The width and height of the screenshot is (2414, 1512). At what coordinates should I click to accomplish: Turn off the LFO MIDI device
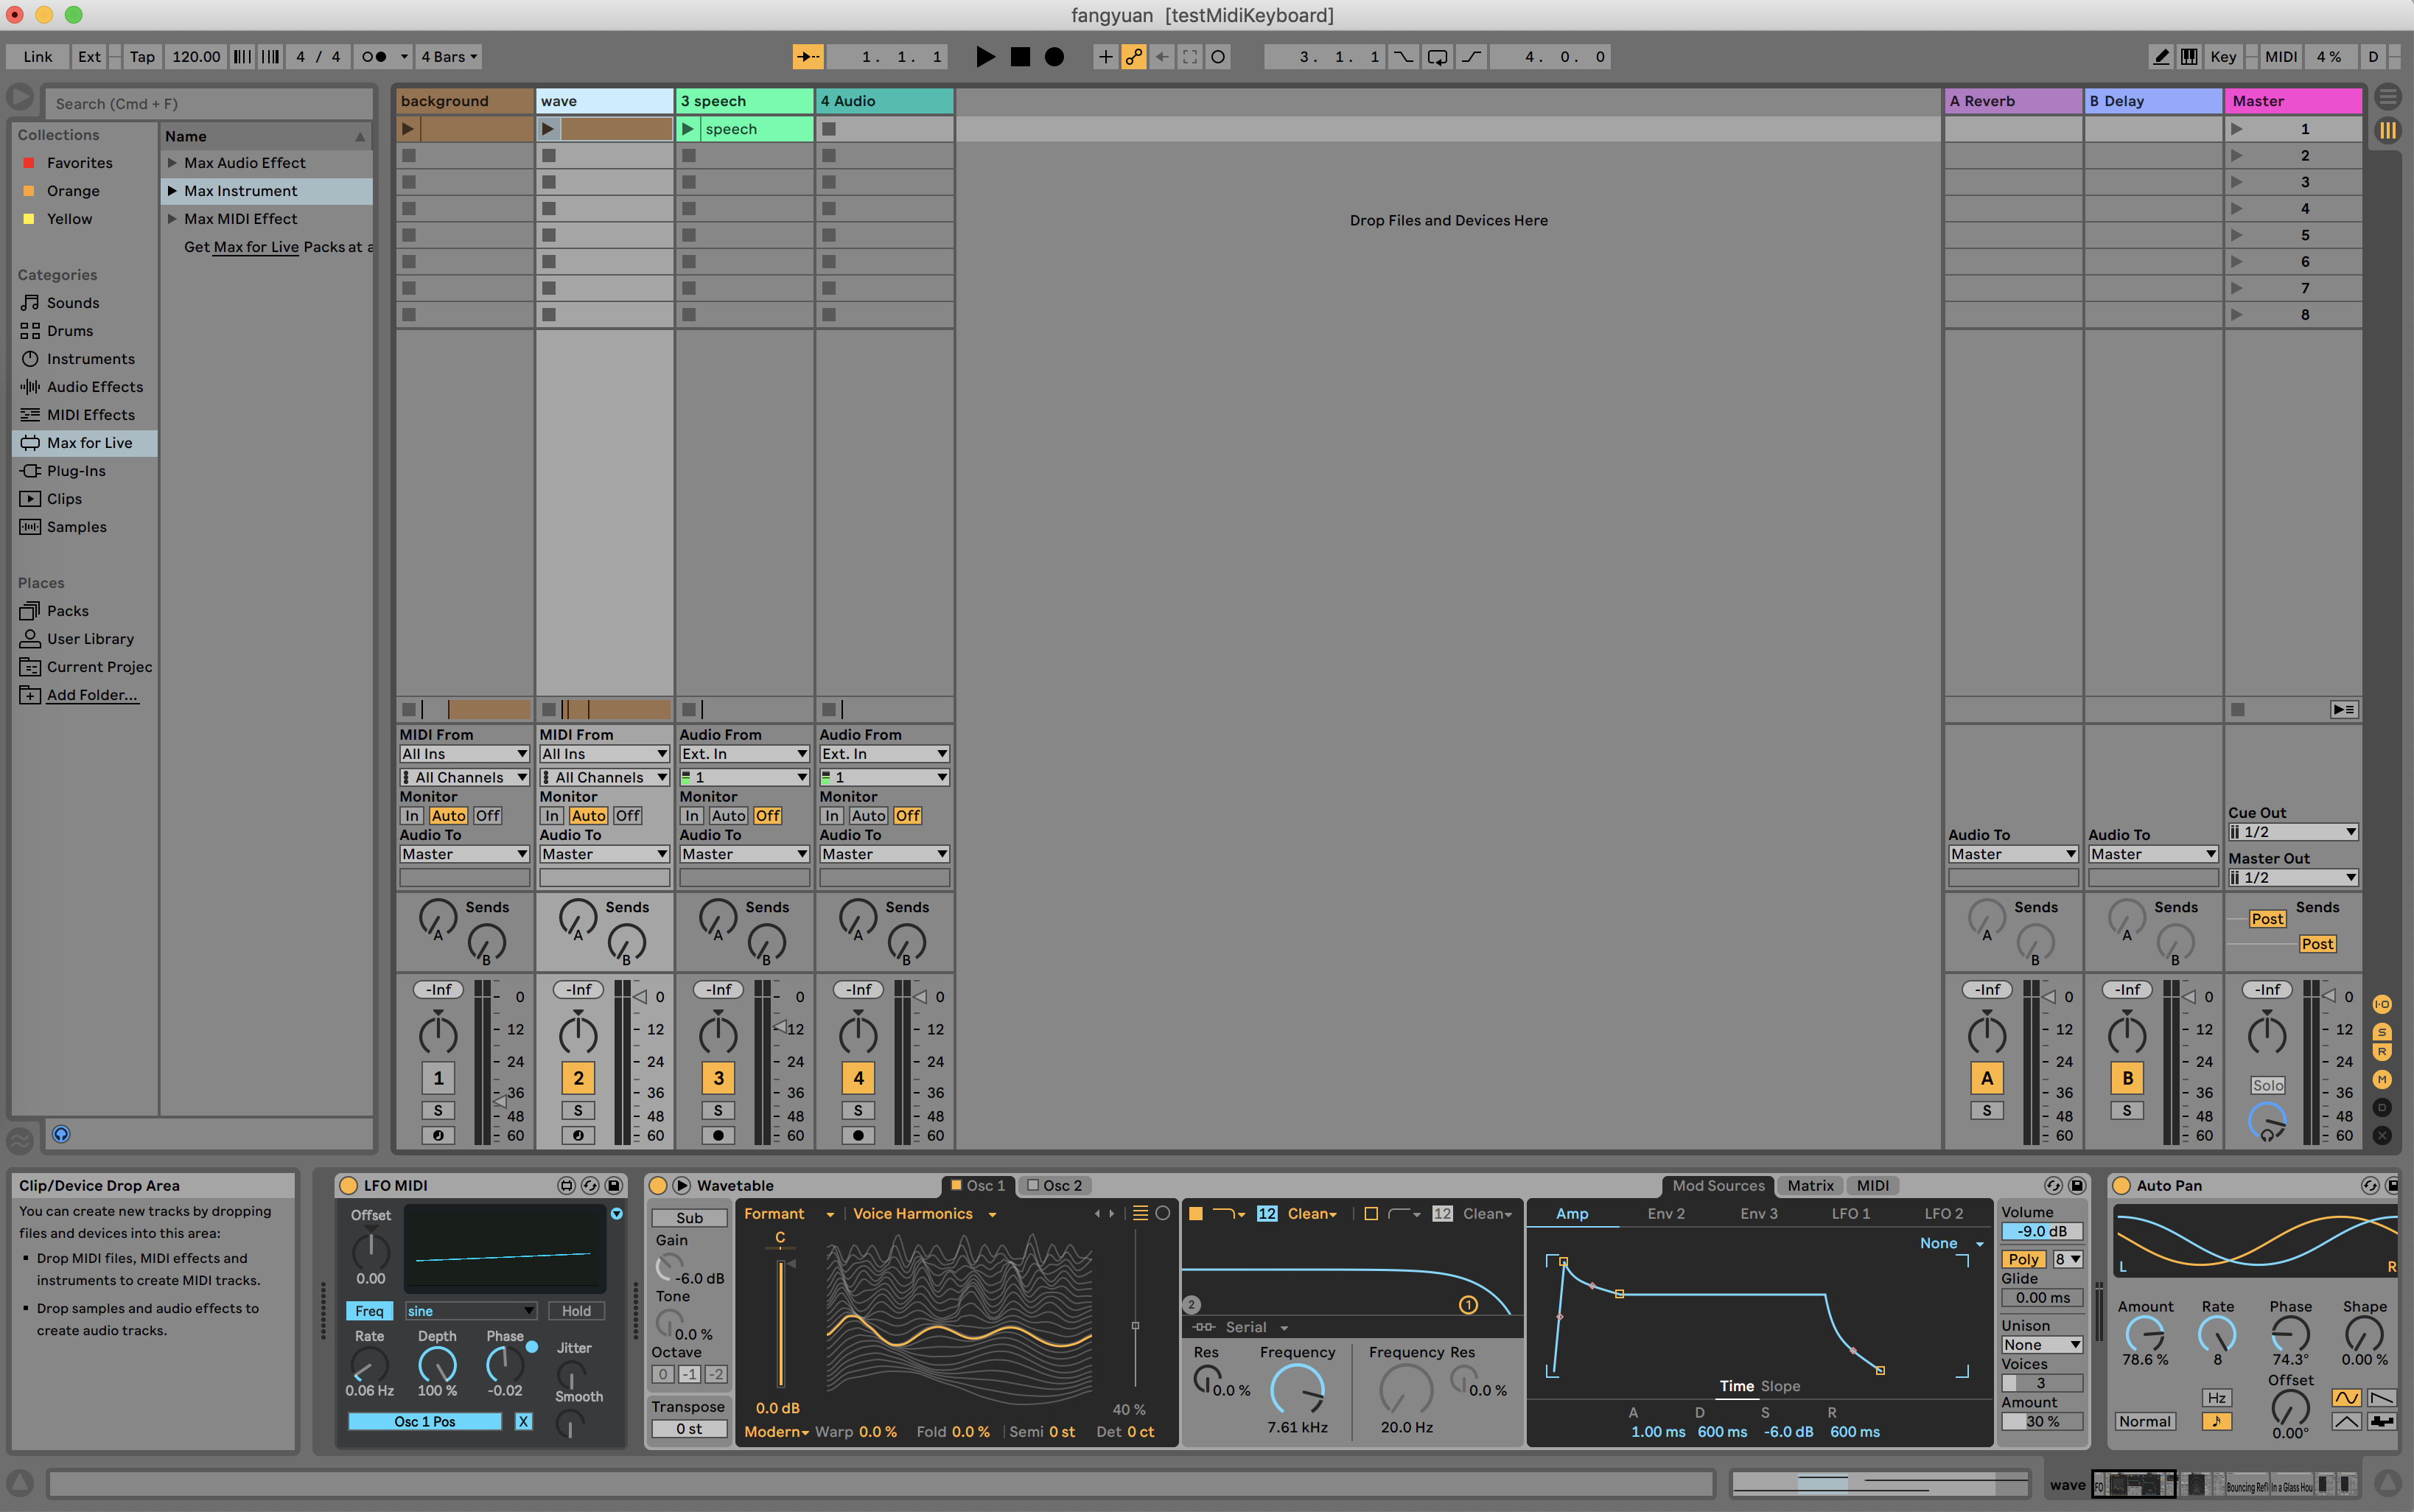349,1186
